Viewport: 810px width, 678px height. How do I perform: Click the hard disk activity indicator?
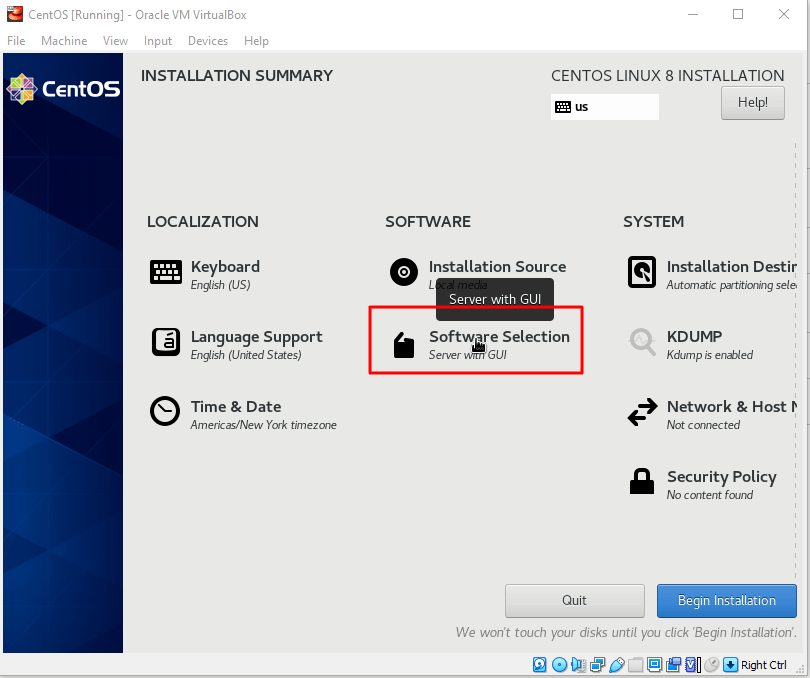pos(539,665)
